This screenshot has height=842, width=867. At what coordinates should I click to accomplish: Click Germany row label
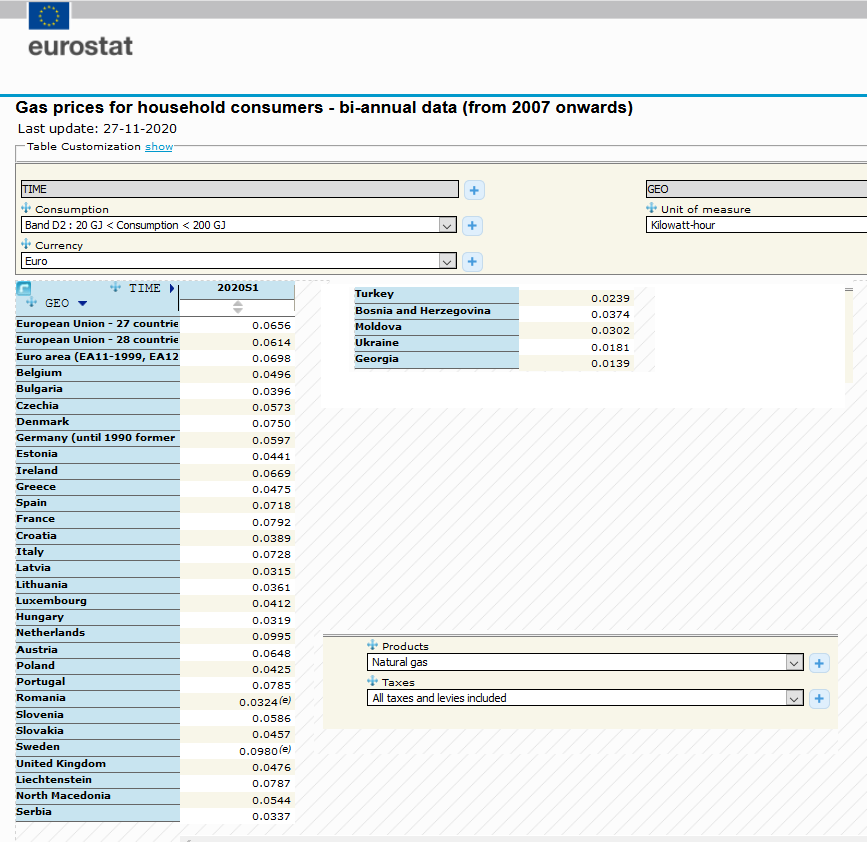click(98, 438)
